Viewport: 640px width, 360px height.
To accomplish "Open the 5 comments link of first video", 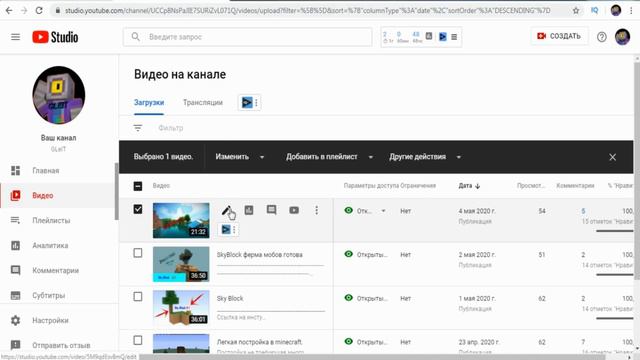I will pos(583,211).
